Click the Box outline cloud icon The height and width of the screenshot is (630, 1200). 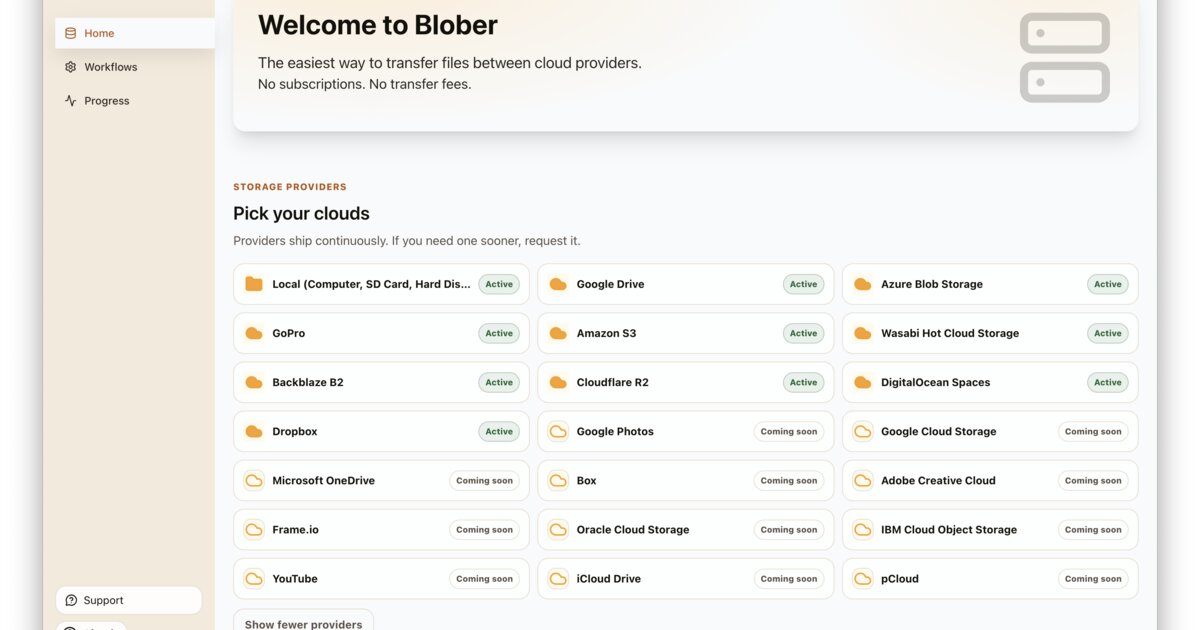[558, 480]
